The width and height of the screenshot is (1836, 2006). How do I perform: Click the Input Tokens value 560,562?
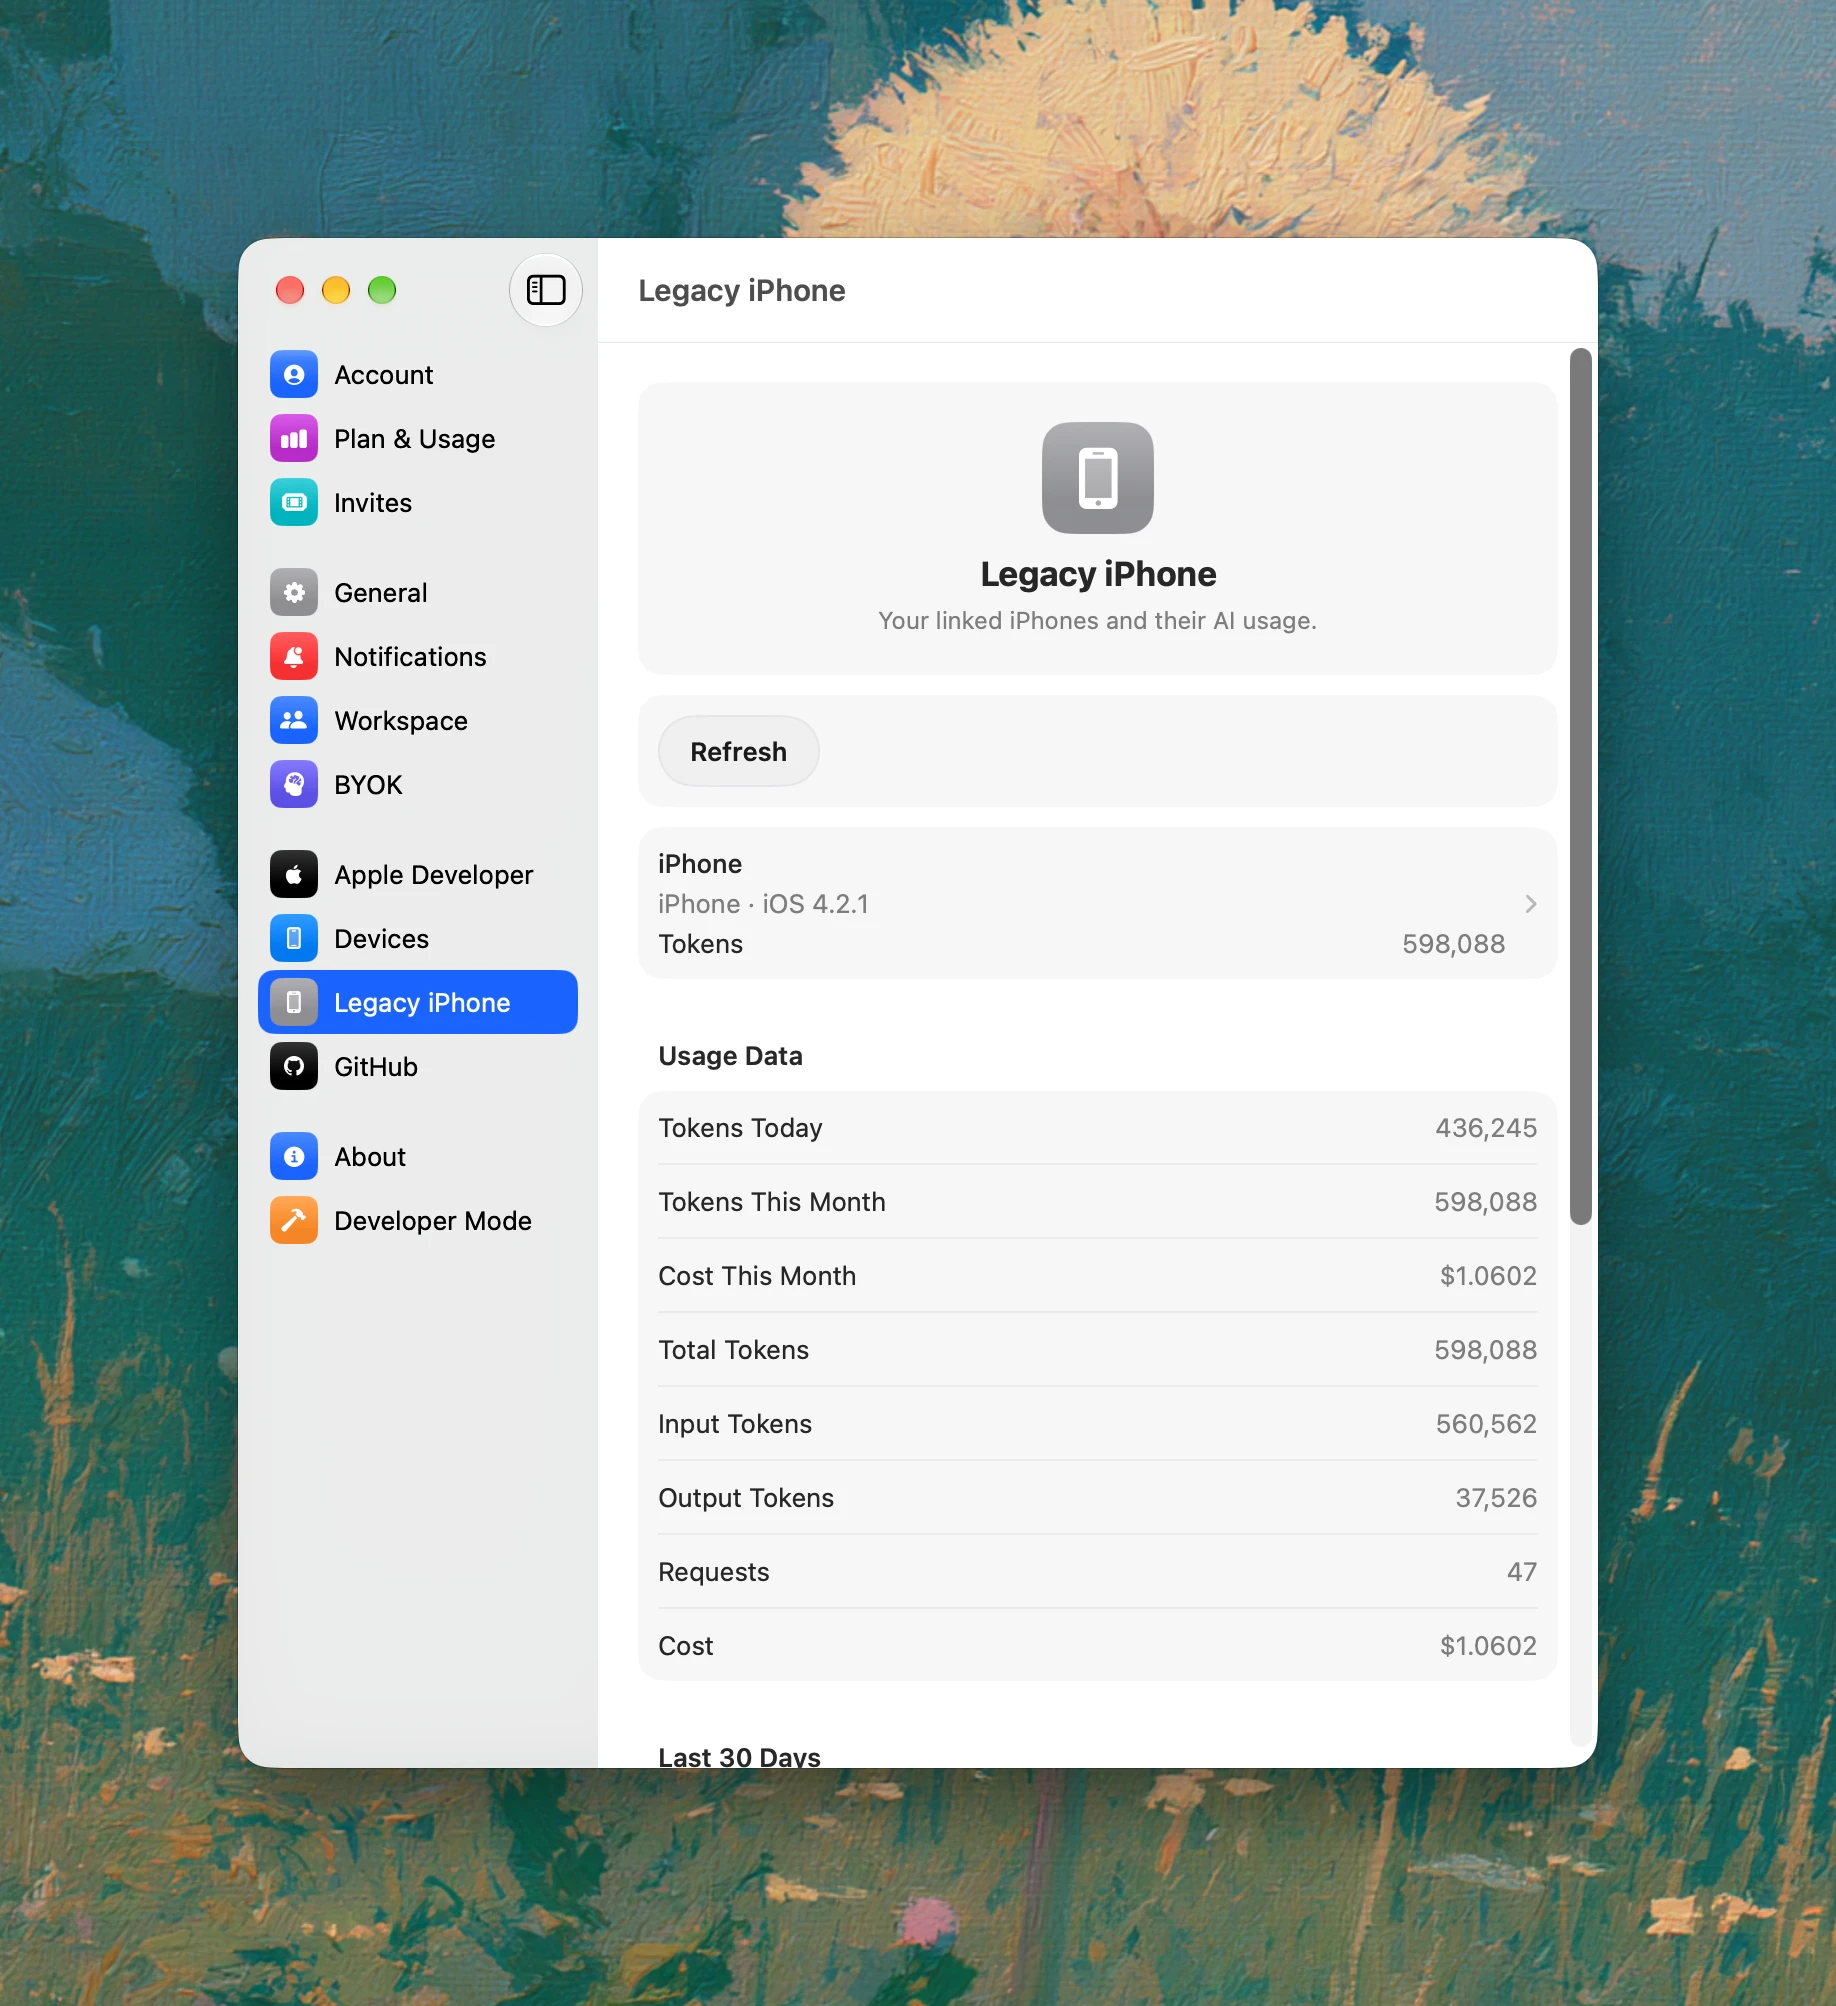tap(1486, 1424)
